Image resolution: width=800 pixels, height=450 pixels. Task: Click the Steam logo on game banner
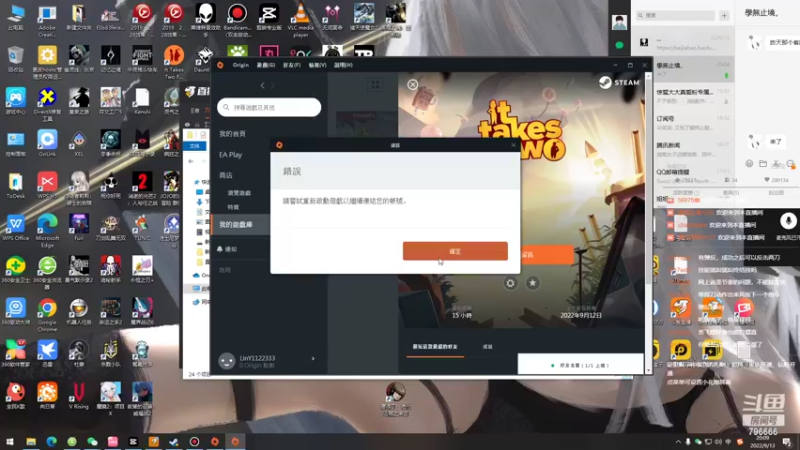tap(619, 82)
